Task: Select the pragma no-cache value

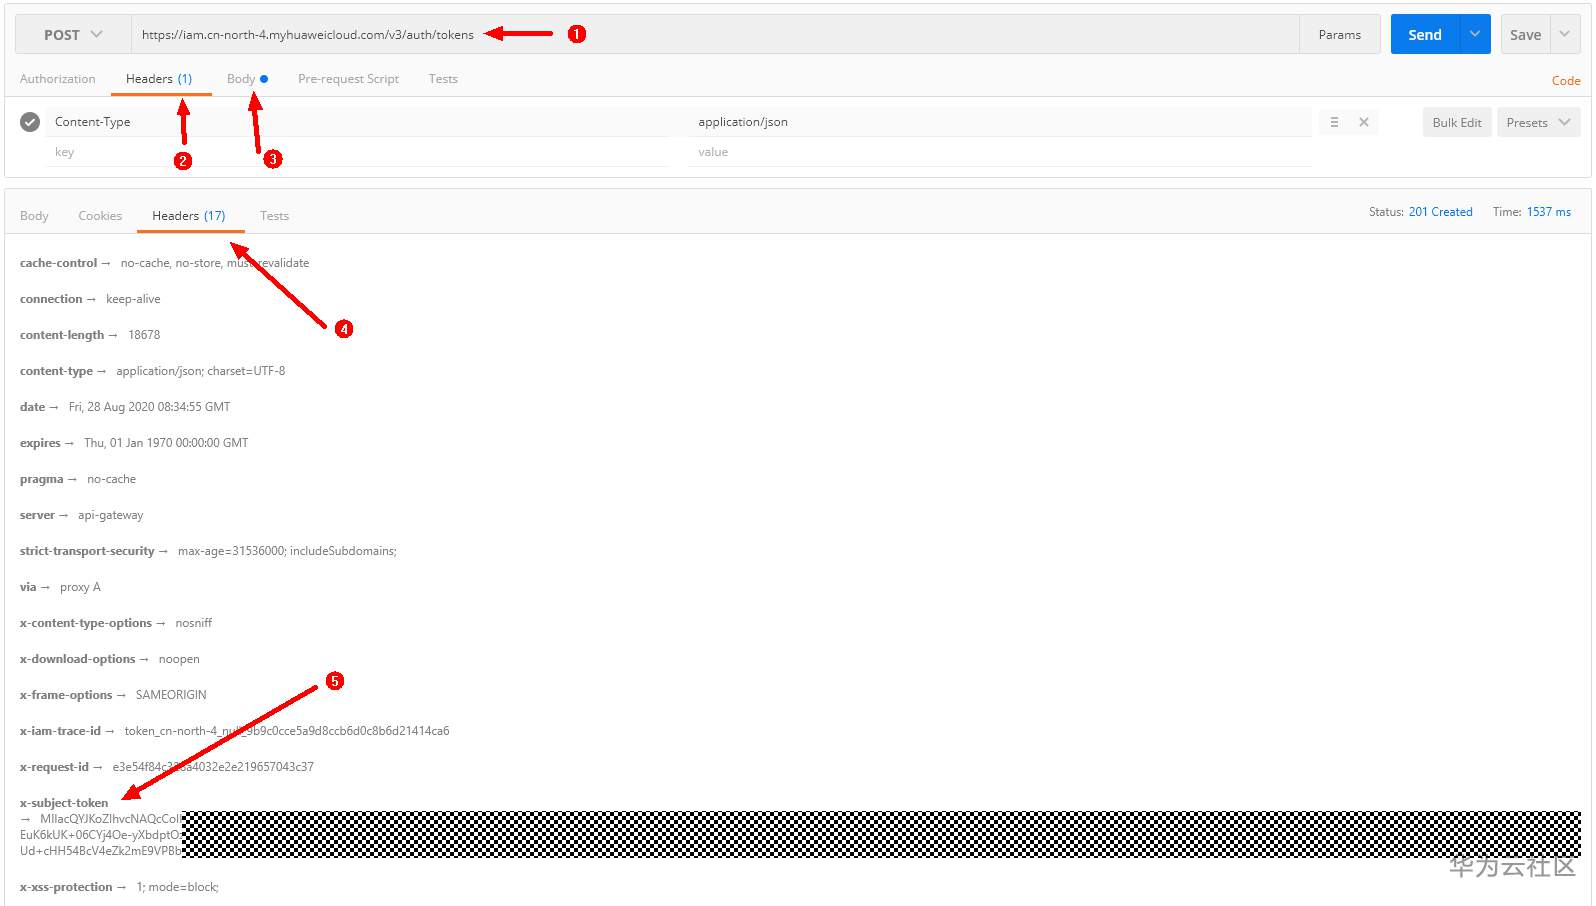Action: click(111, 479)
